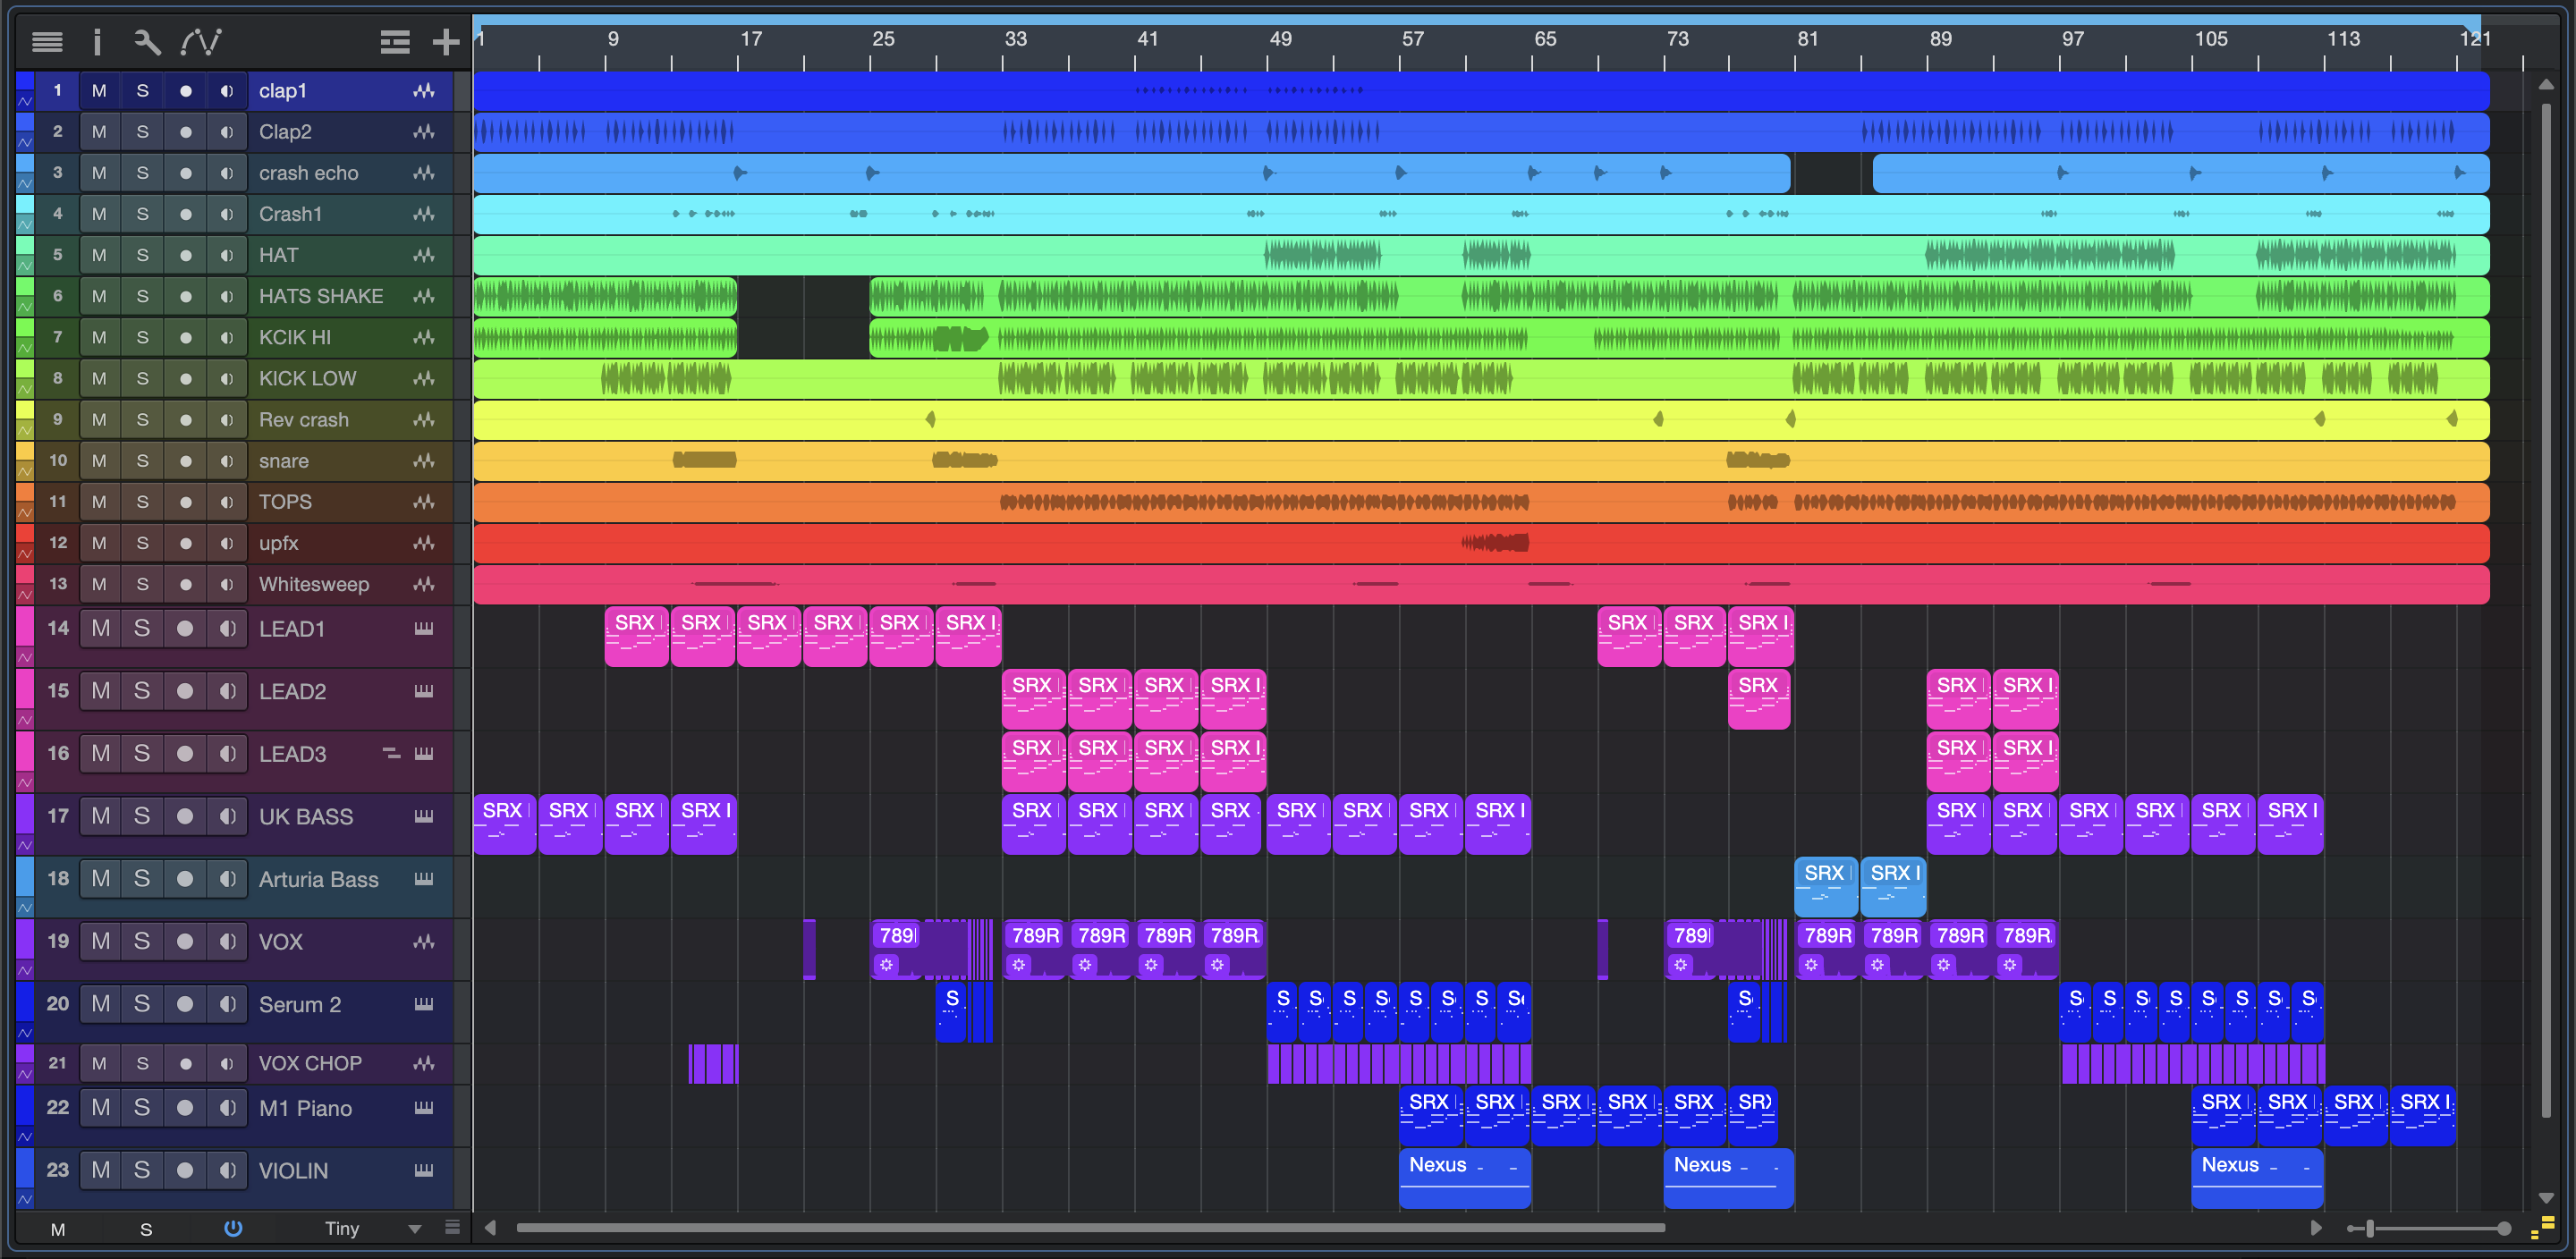Click the layers icon on LEAD3 track
Image resolution: width=2576 pixels, height=1259 pixels.
[x=392, y=753]
